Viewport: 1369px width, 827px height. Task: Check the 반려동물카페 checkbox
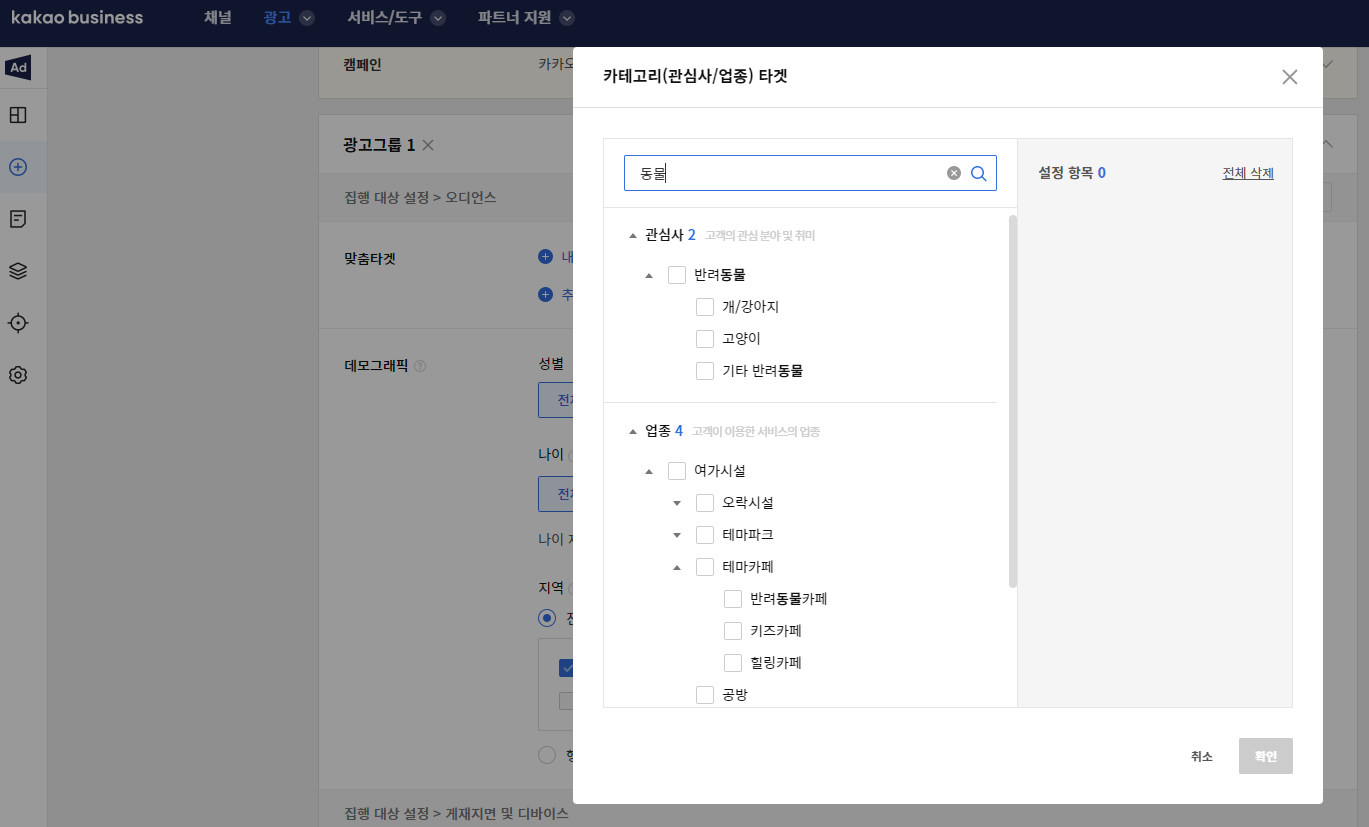(733, 600)
